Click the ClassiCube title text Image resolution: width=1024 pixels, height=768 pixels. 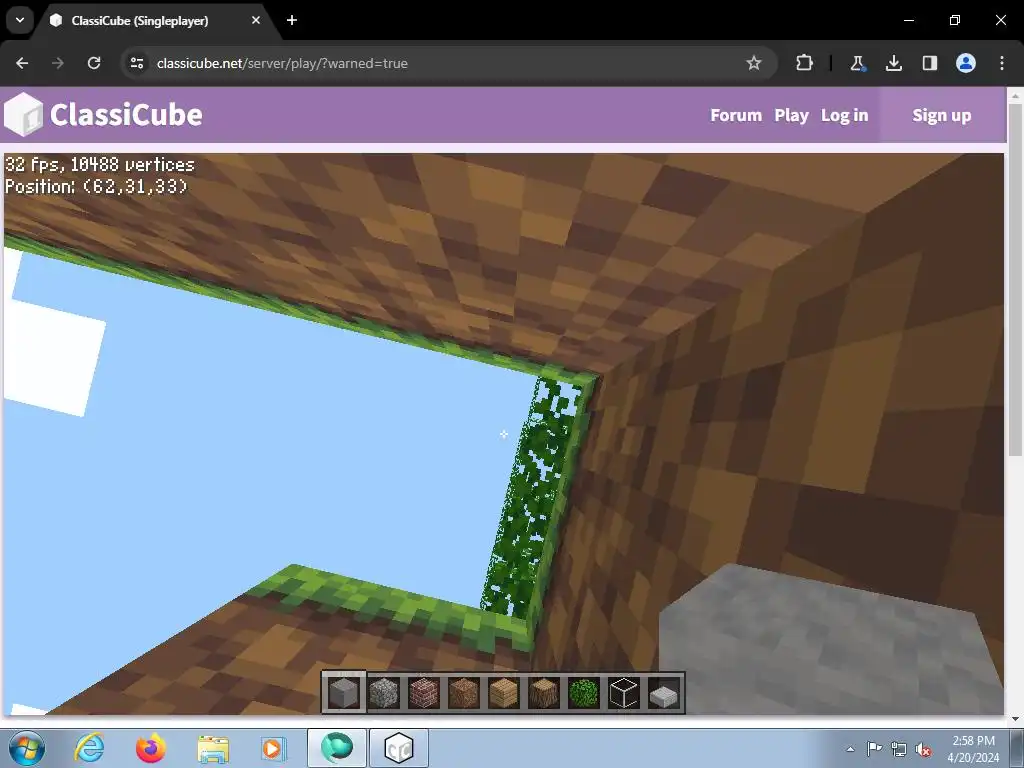pos(126,115)
